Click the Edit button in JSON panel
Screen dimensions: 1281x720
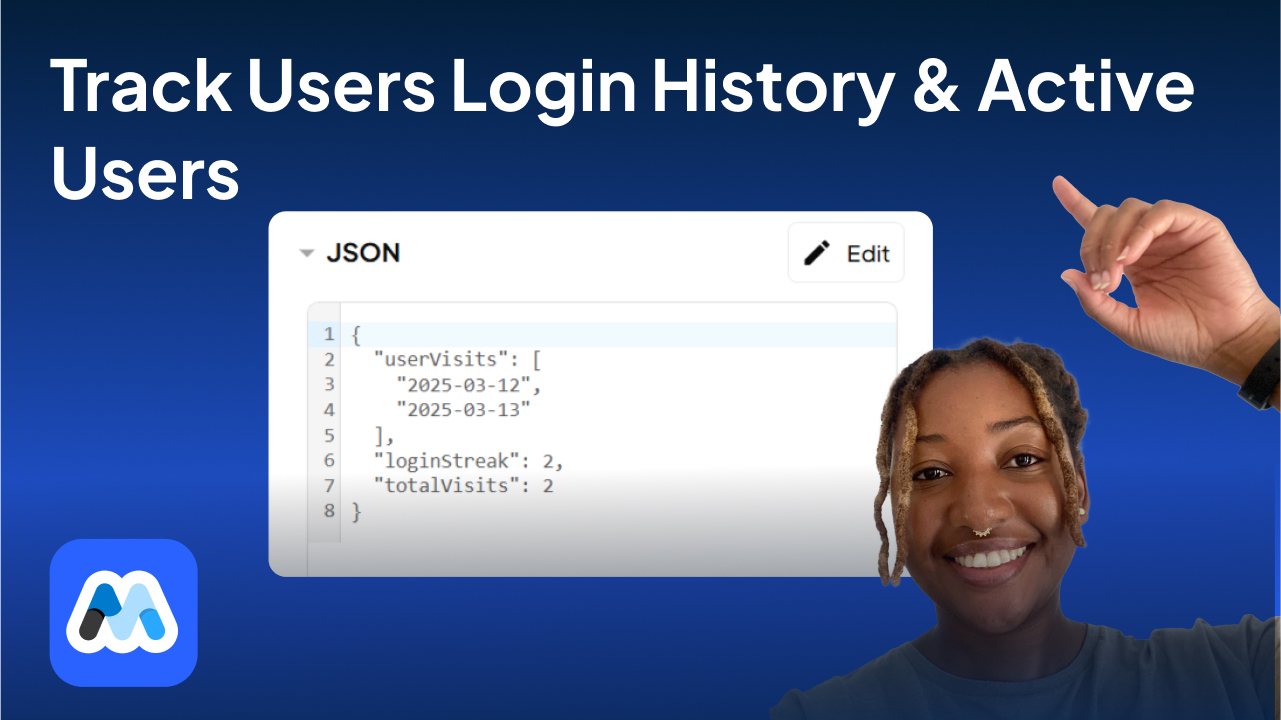[x=846, y=253]
